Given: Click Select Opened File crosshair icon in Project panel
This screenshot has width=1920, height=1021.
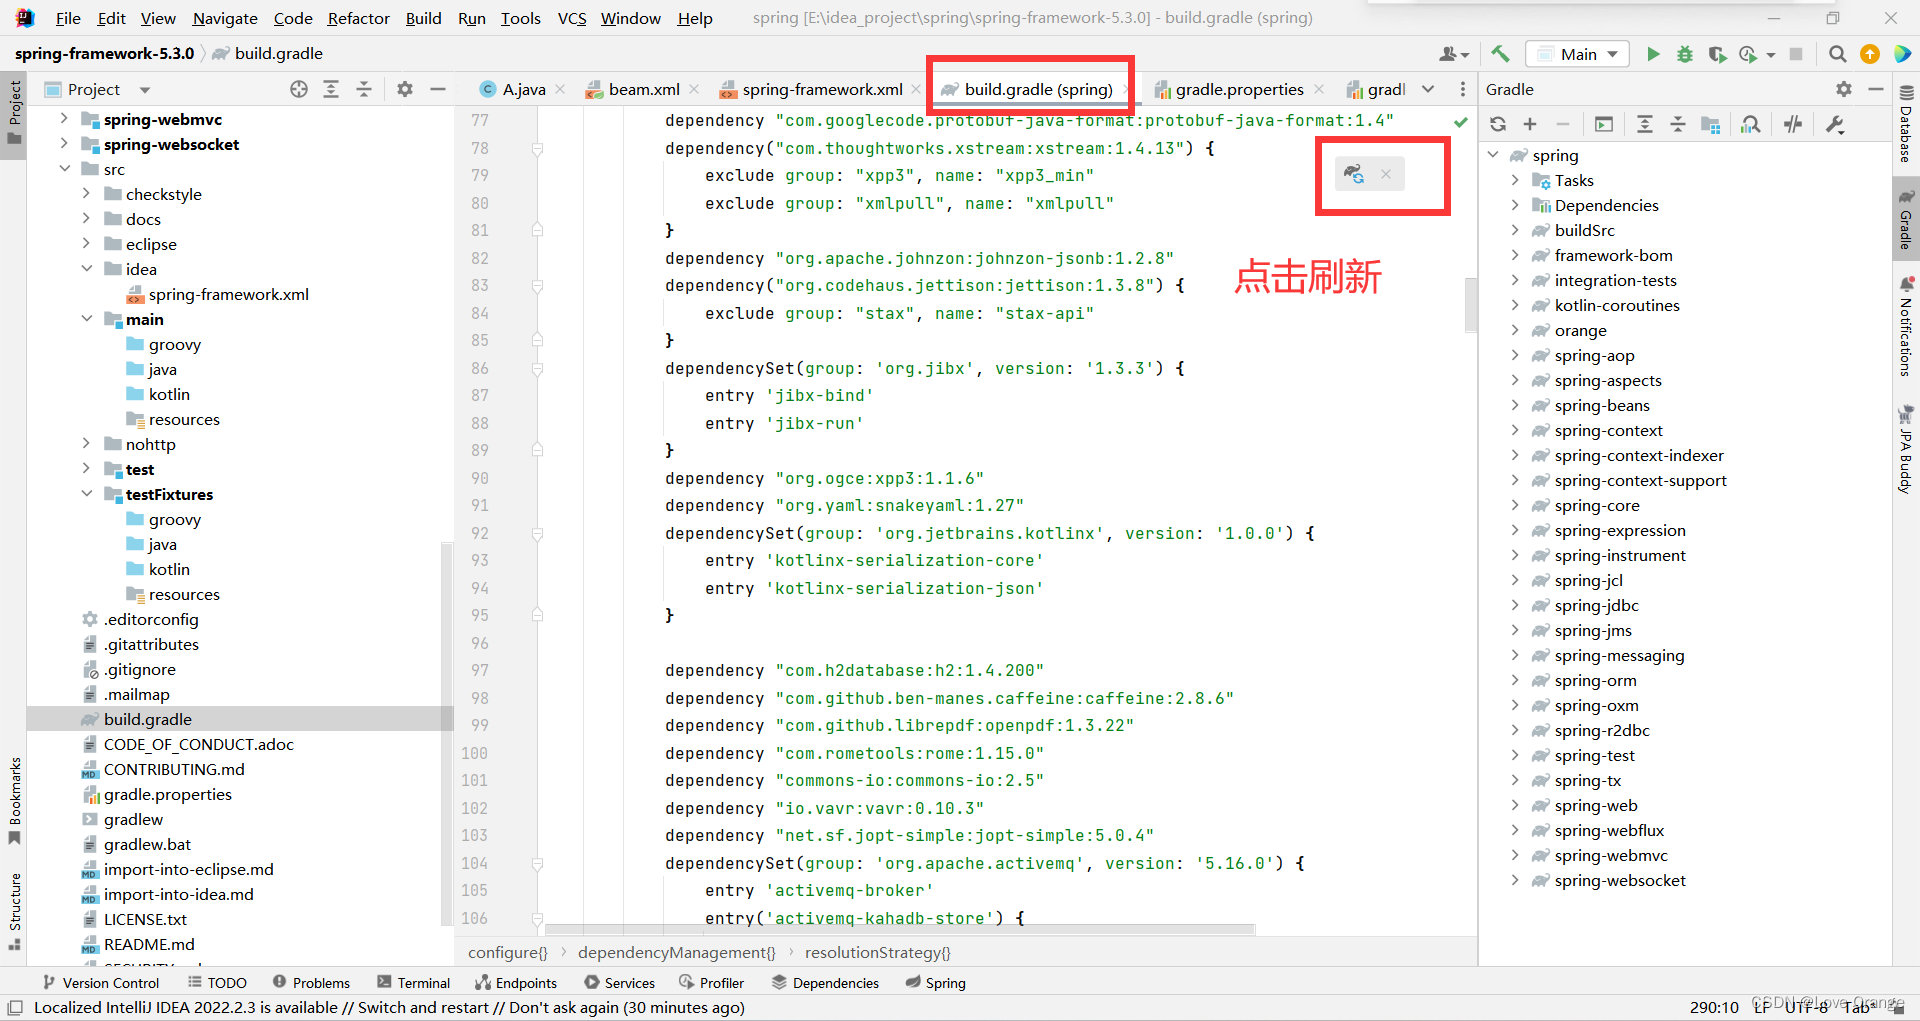Looking at the screenshot, I should click(x=299, y=89).
